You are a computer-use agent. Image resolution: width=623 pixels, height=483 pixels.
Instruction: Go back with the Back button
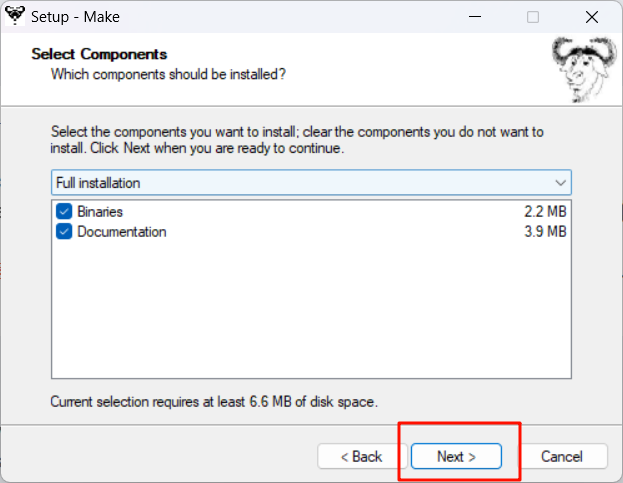click(x=362, y=456)
